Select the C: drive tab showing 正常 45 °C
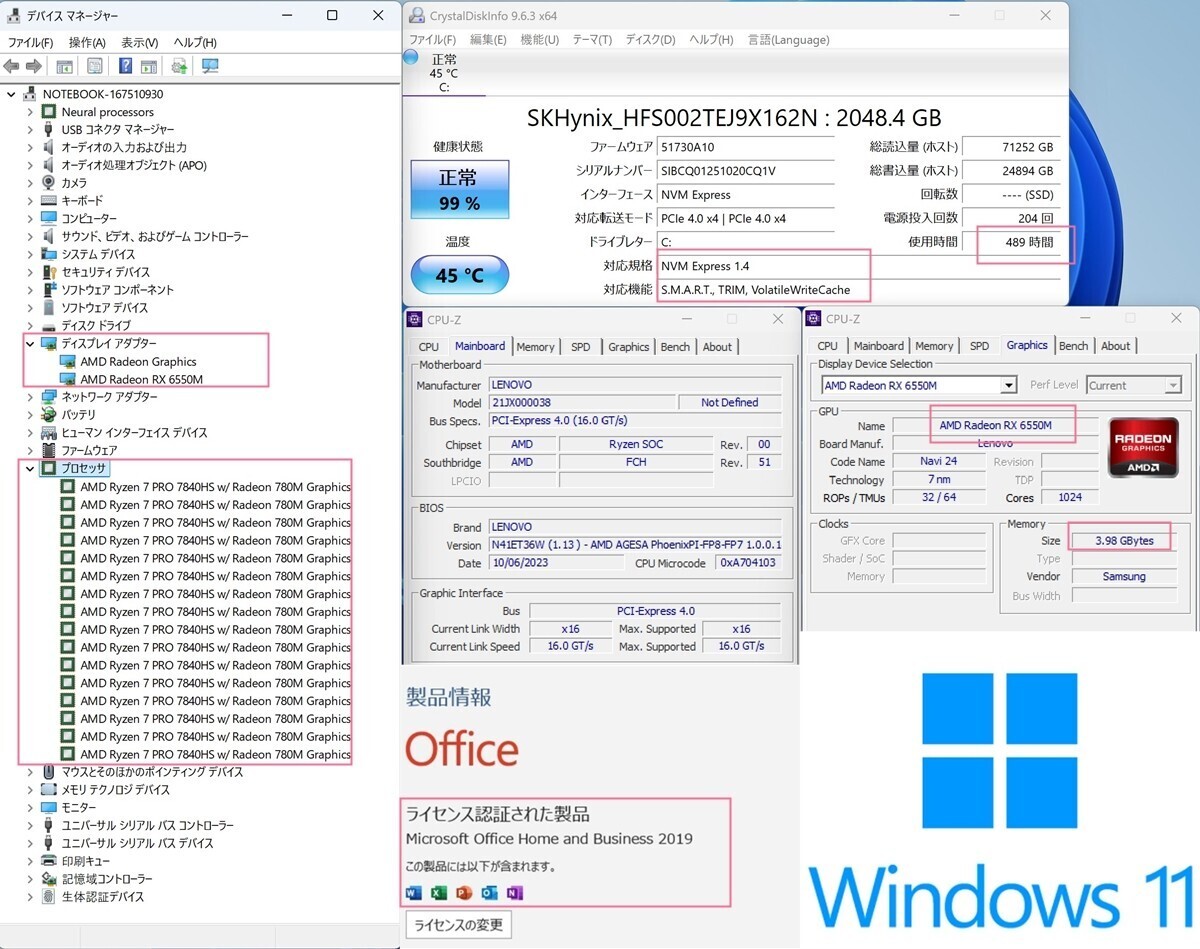The height and width of the screenshot is (949, 1200). coord(443,73)
